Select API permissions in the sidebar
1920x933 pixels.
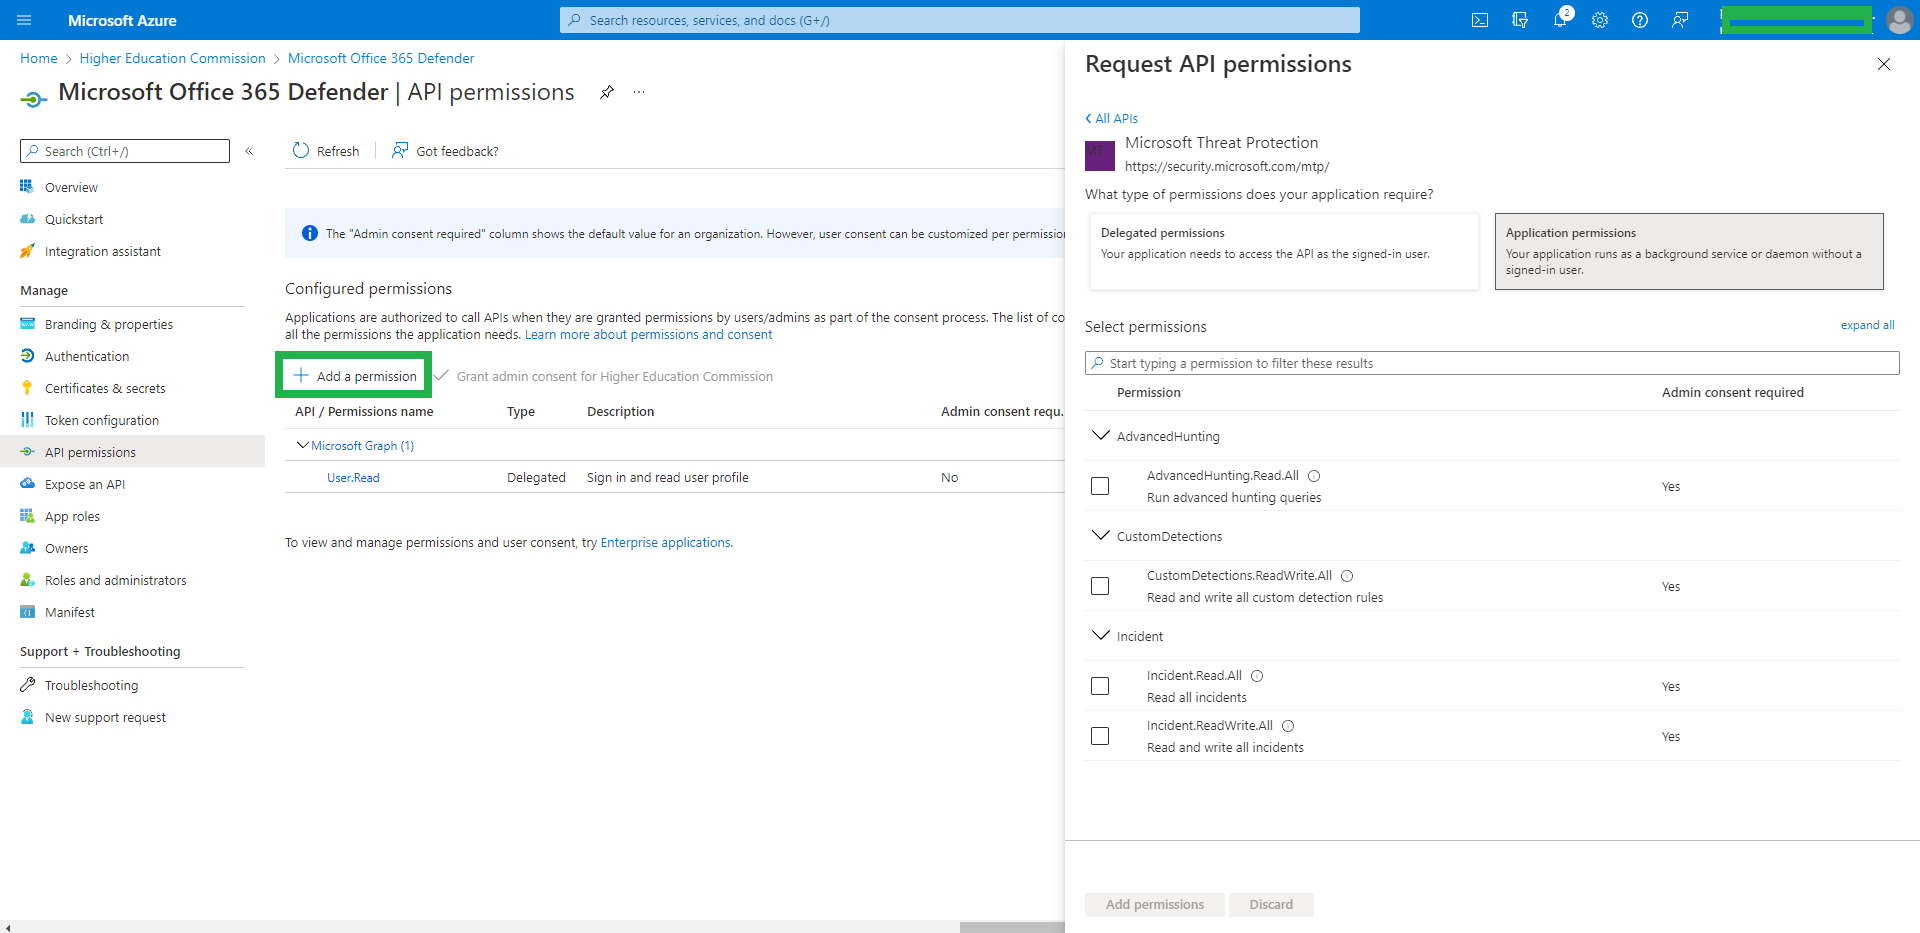(x=132, y=452)
